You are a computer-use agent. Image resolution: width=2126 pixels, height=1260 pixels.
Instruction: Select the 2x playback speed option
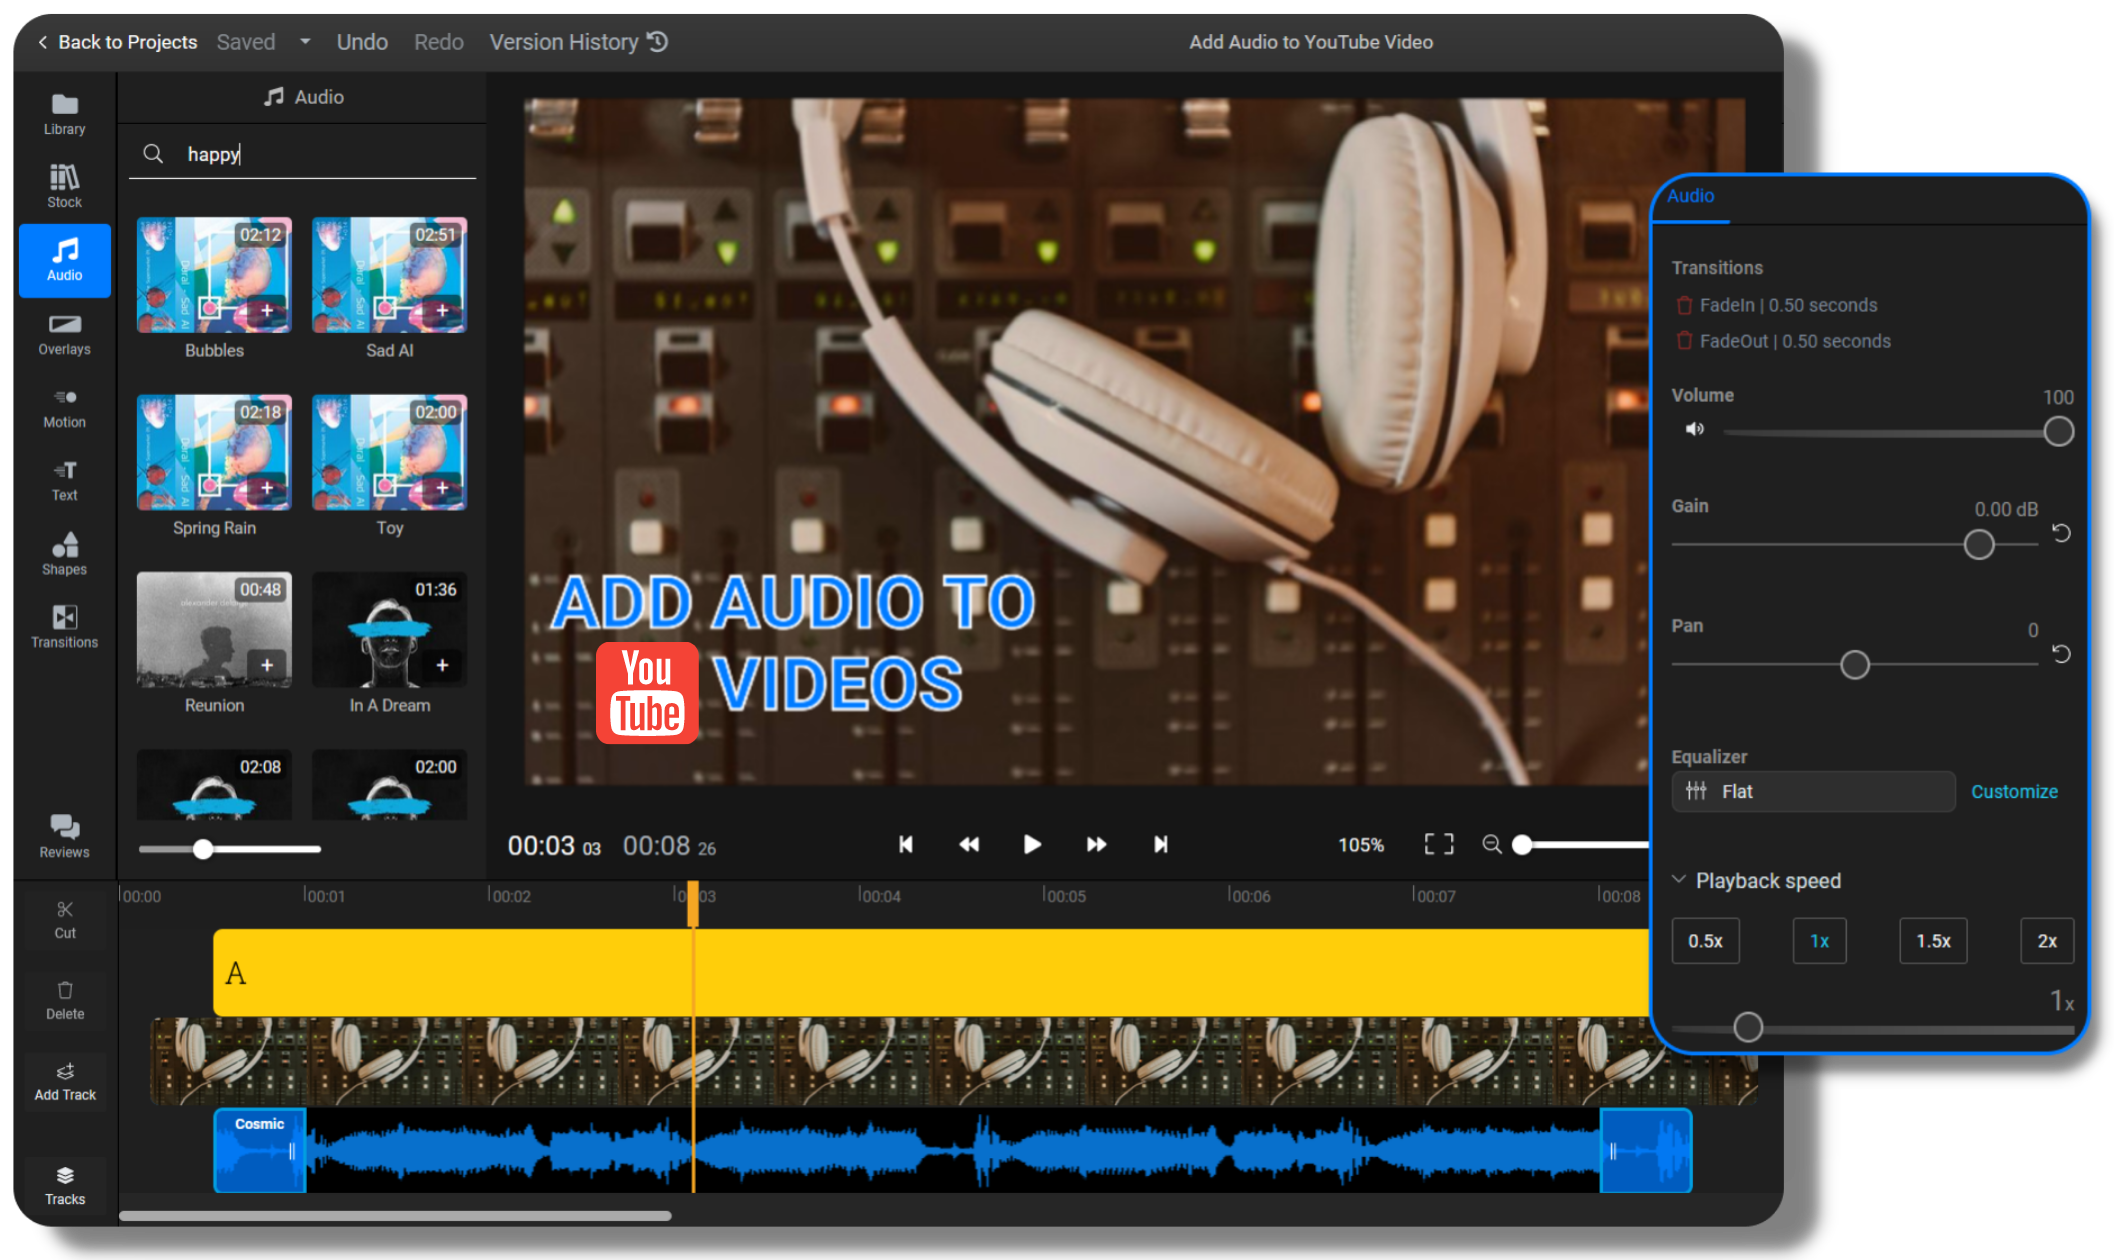tap(2047, 940)
